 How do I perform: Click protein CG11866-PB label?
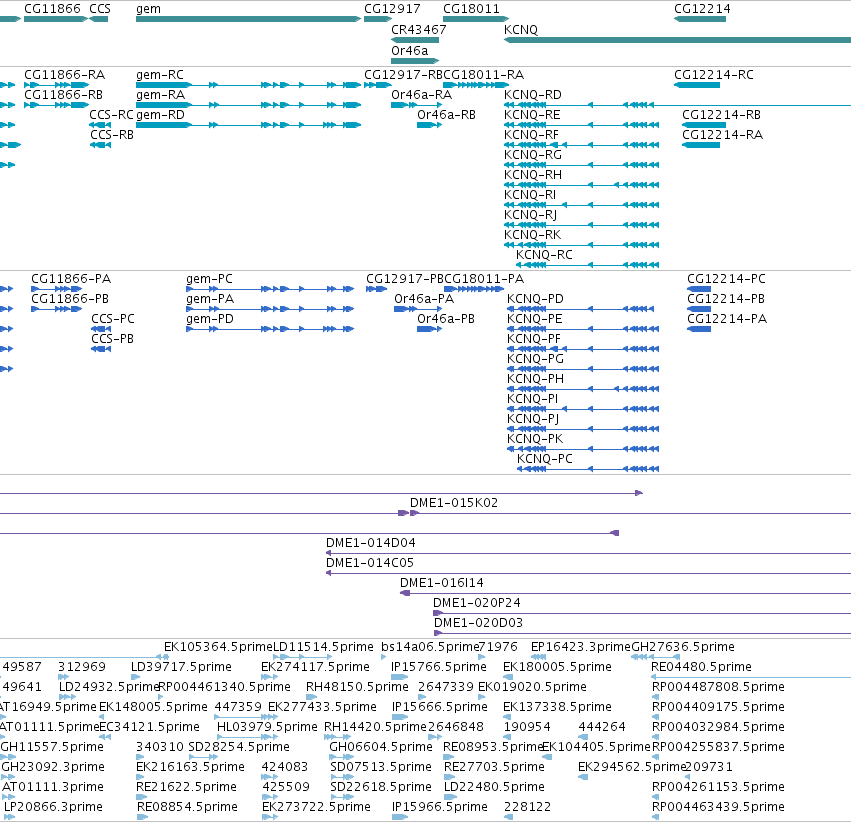pyautogui.click(x=69, y=298)
